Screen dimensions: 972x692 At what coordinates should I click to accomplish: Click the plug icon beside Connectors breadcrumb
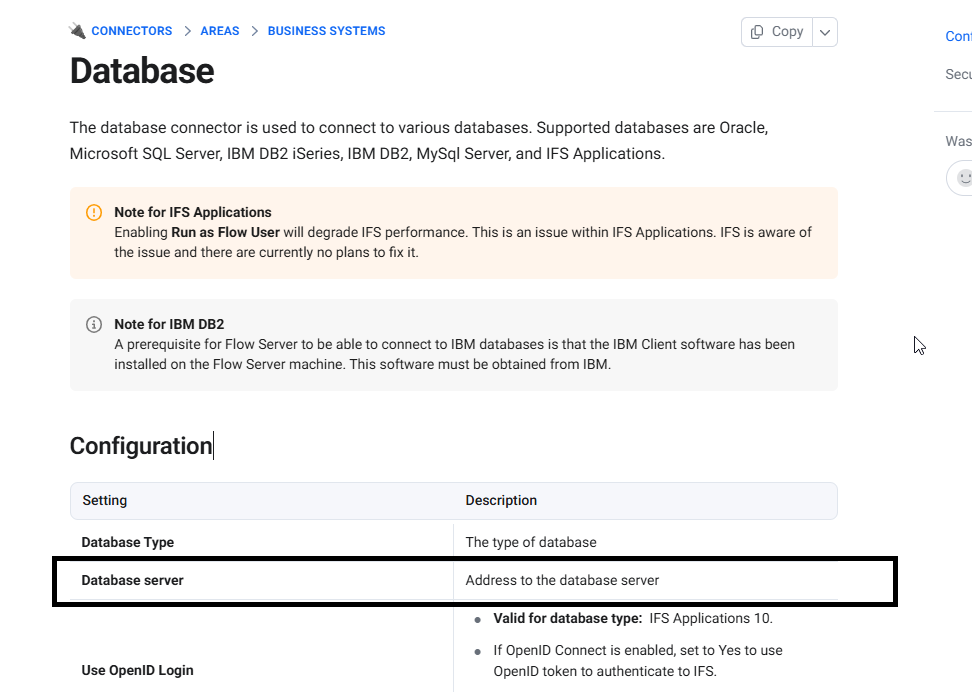pyautogui.click(x=77, y=31)
